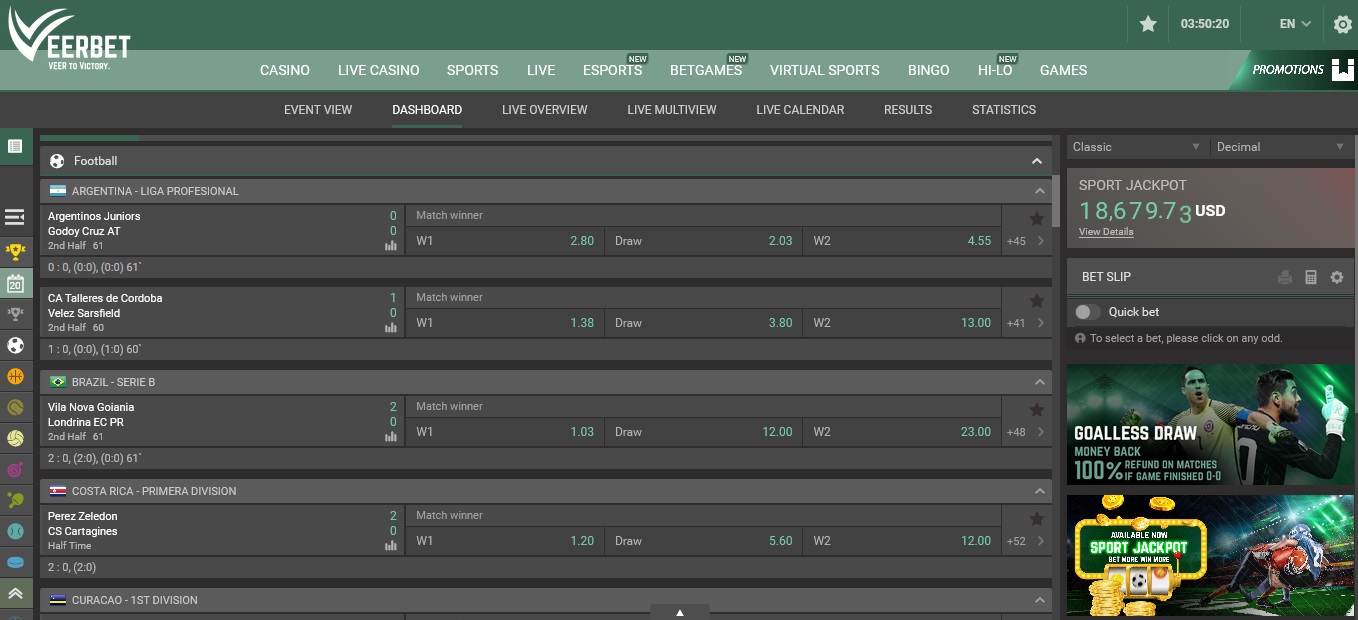Viewport: 1358px width, 620px height.
Task: Favorite the Argentinos Juniors match star
Action: [x=1037, y=219]
